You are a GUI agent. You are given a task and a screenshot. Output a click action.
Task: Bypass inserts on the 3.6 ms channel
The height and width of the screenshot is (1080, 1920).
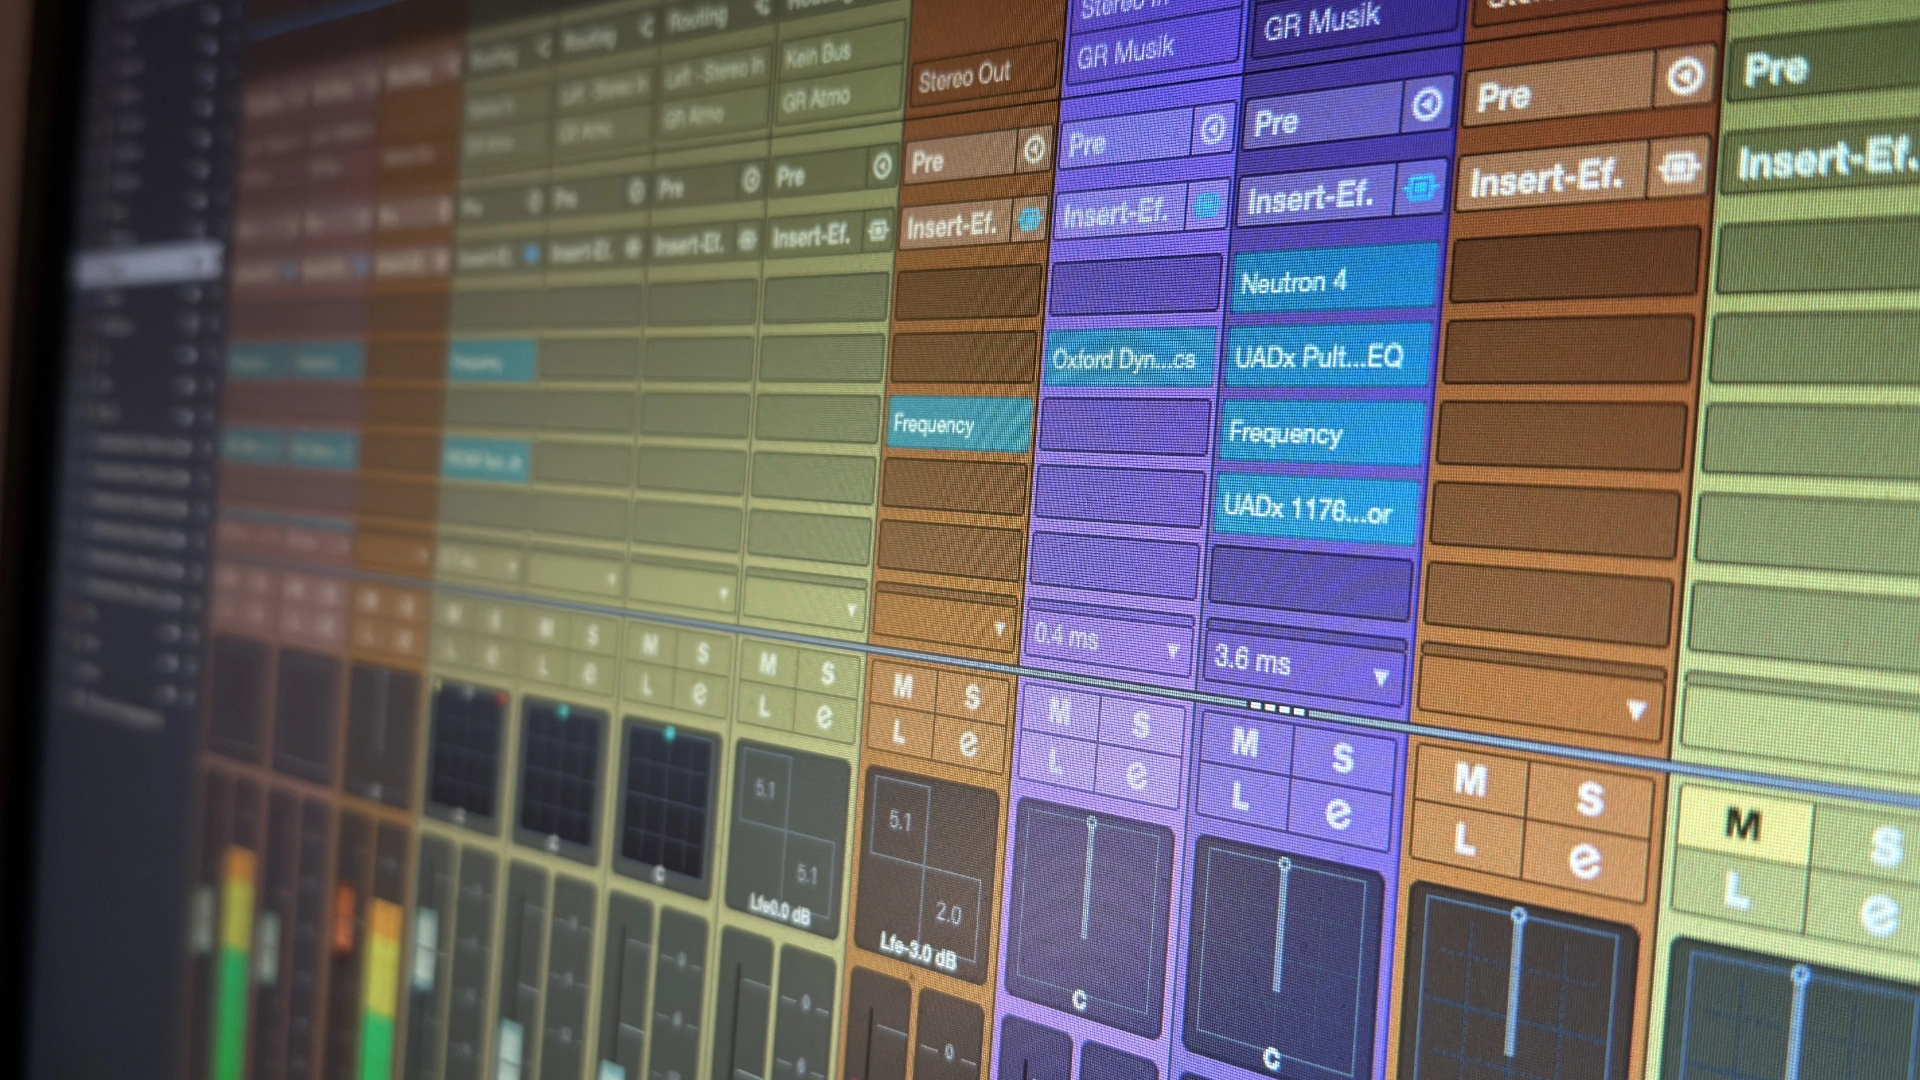pyautogui.click(x=1420, y=187)
